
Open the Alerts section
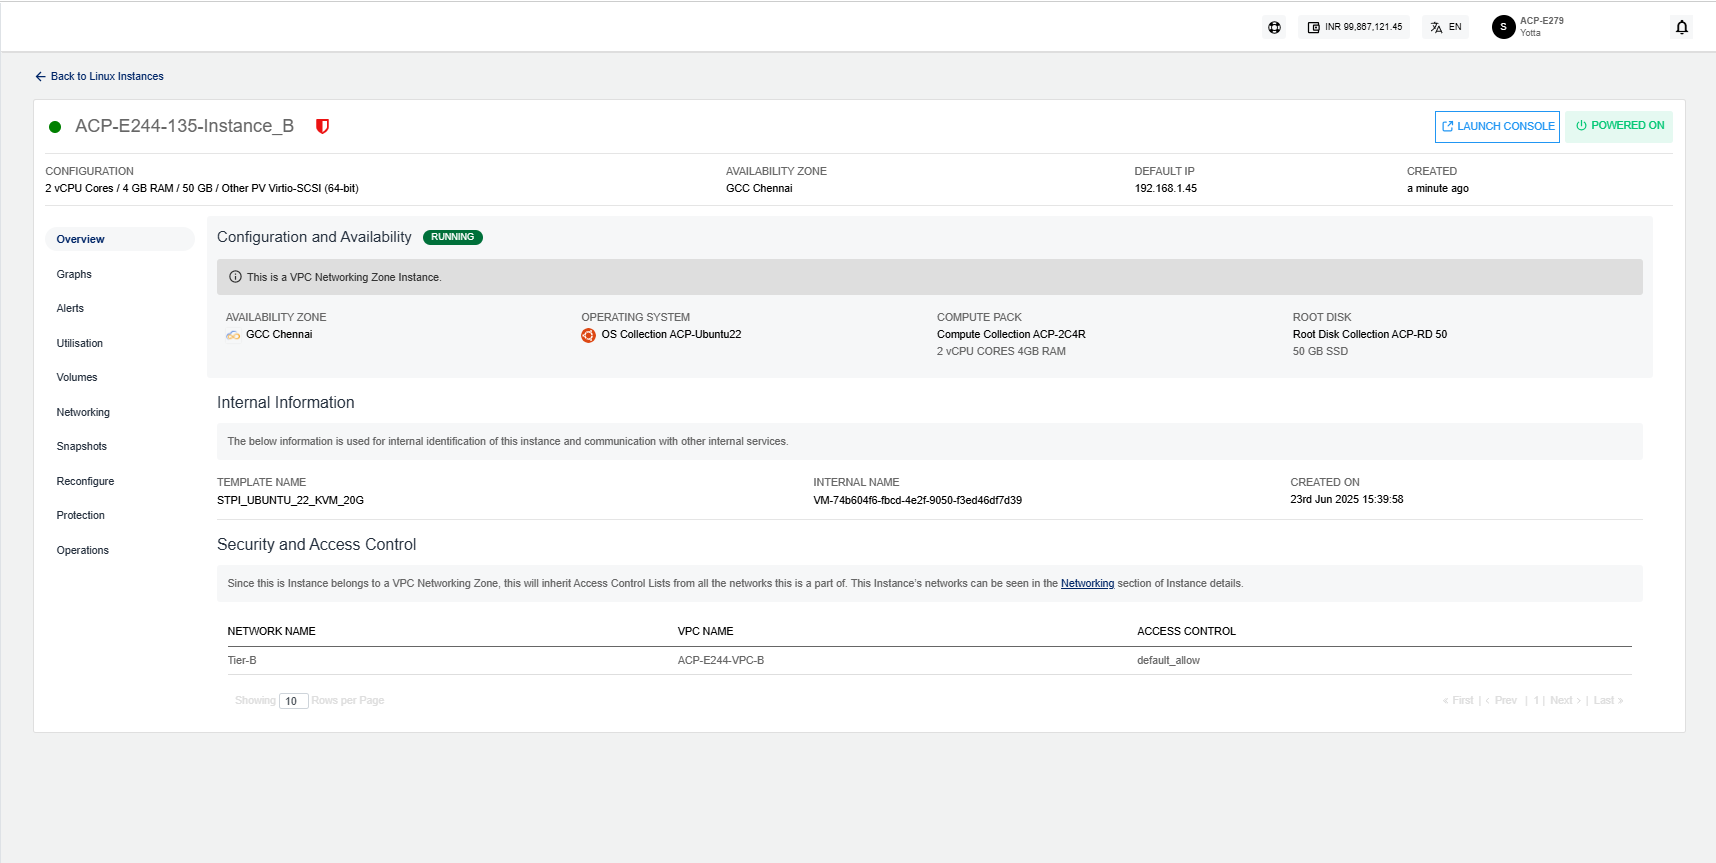[x=70, y=308]
